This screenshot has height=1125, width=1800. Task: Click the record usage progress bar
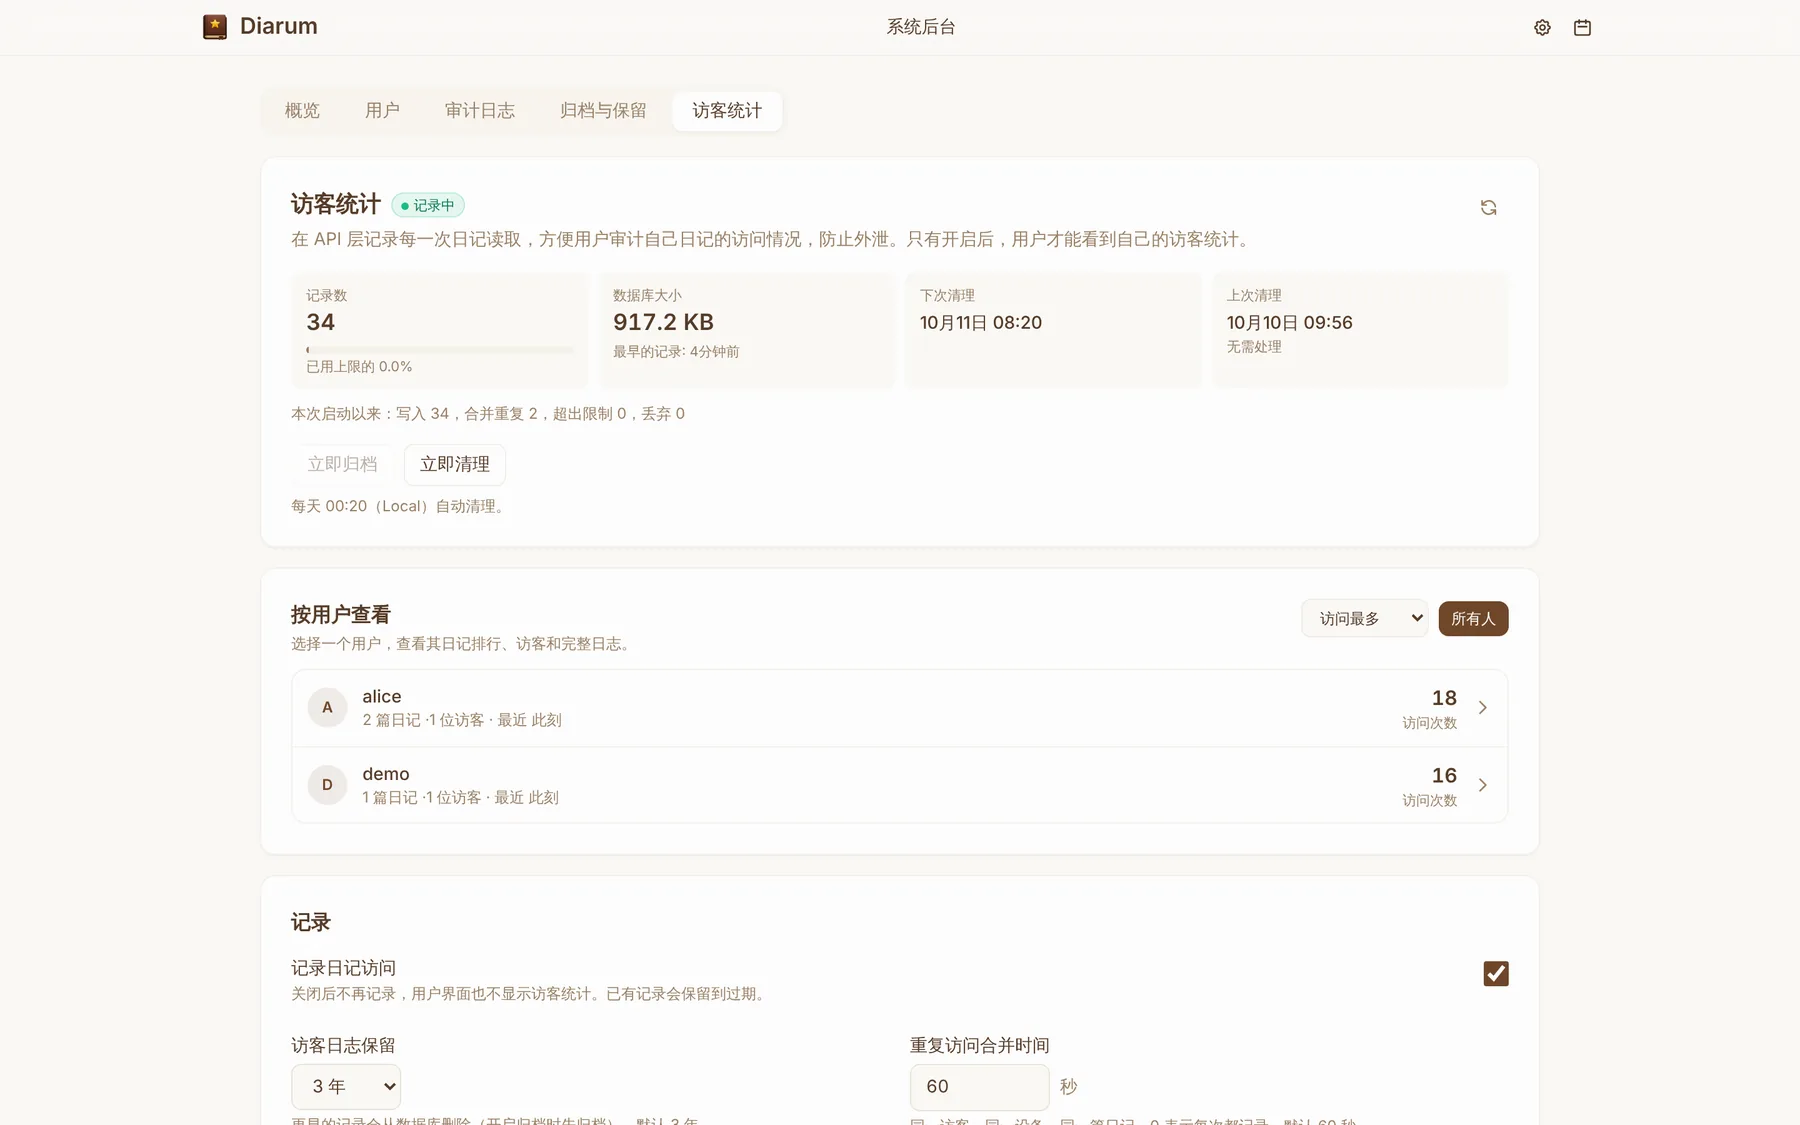point(440,350)
